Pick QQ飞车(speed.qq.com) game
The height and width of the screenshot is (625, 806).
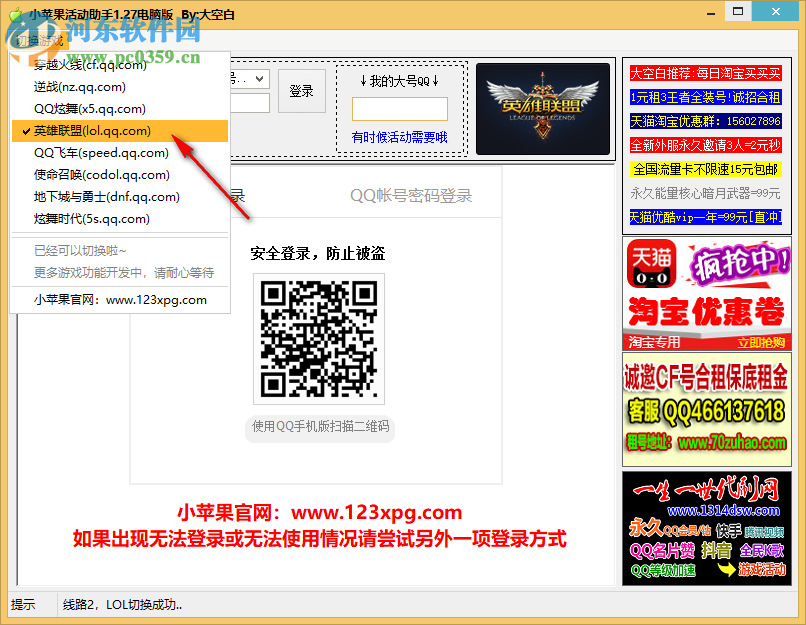[120, 153]
